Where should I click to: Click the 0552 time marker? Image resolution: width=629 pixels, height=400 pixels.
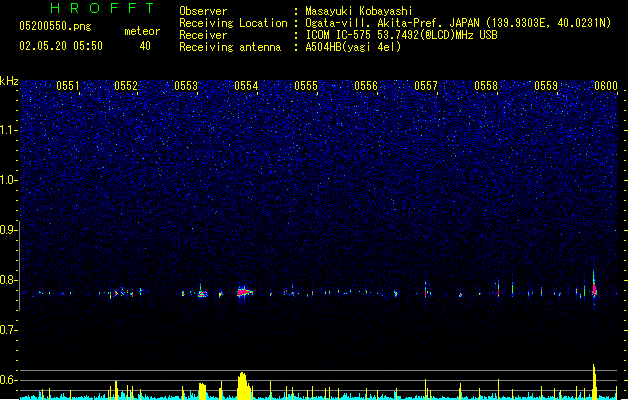pyautogui.click(x=126, y=86)
